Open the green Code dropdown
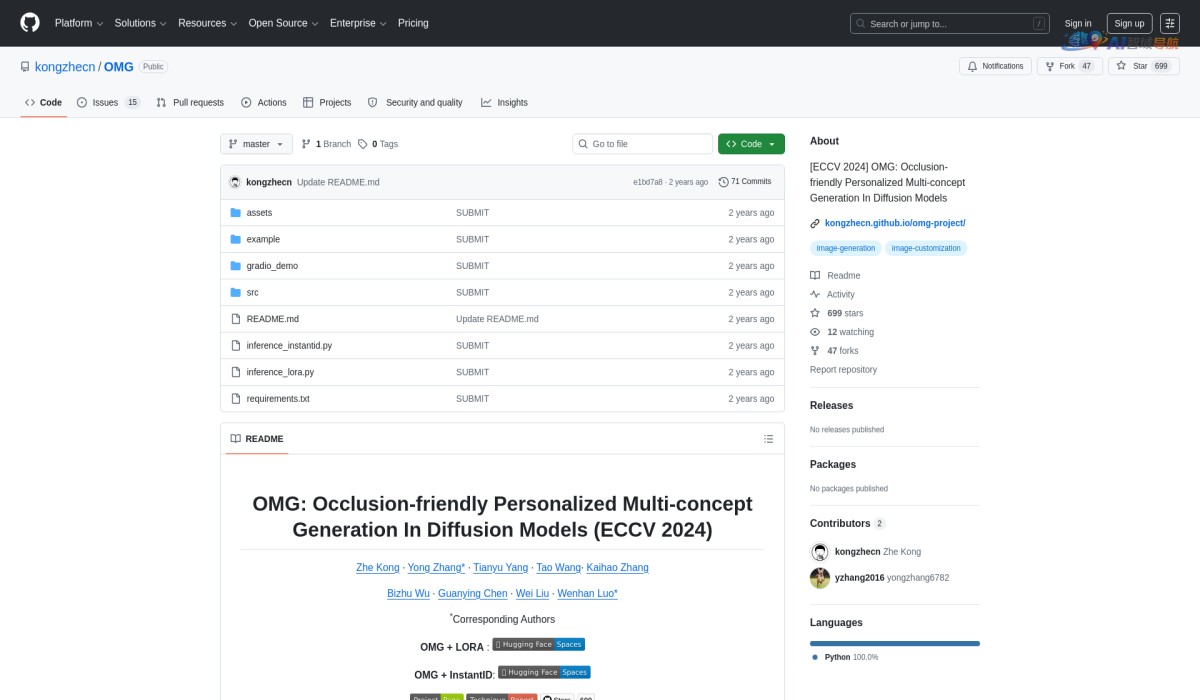Image resolution: width=1200 pixels, height=700 pixels. coord(750,144)
